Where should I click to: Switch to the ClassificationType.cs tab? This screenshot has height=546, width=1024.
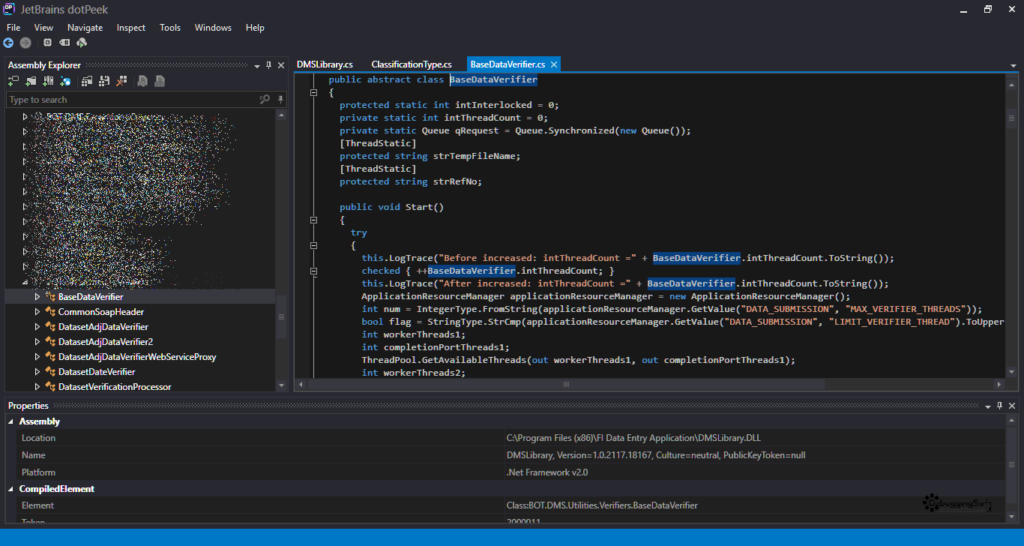tap(411, 64)
